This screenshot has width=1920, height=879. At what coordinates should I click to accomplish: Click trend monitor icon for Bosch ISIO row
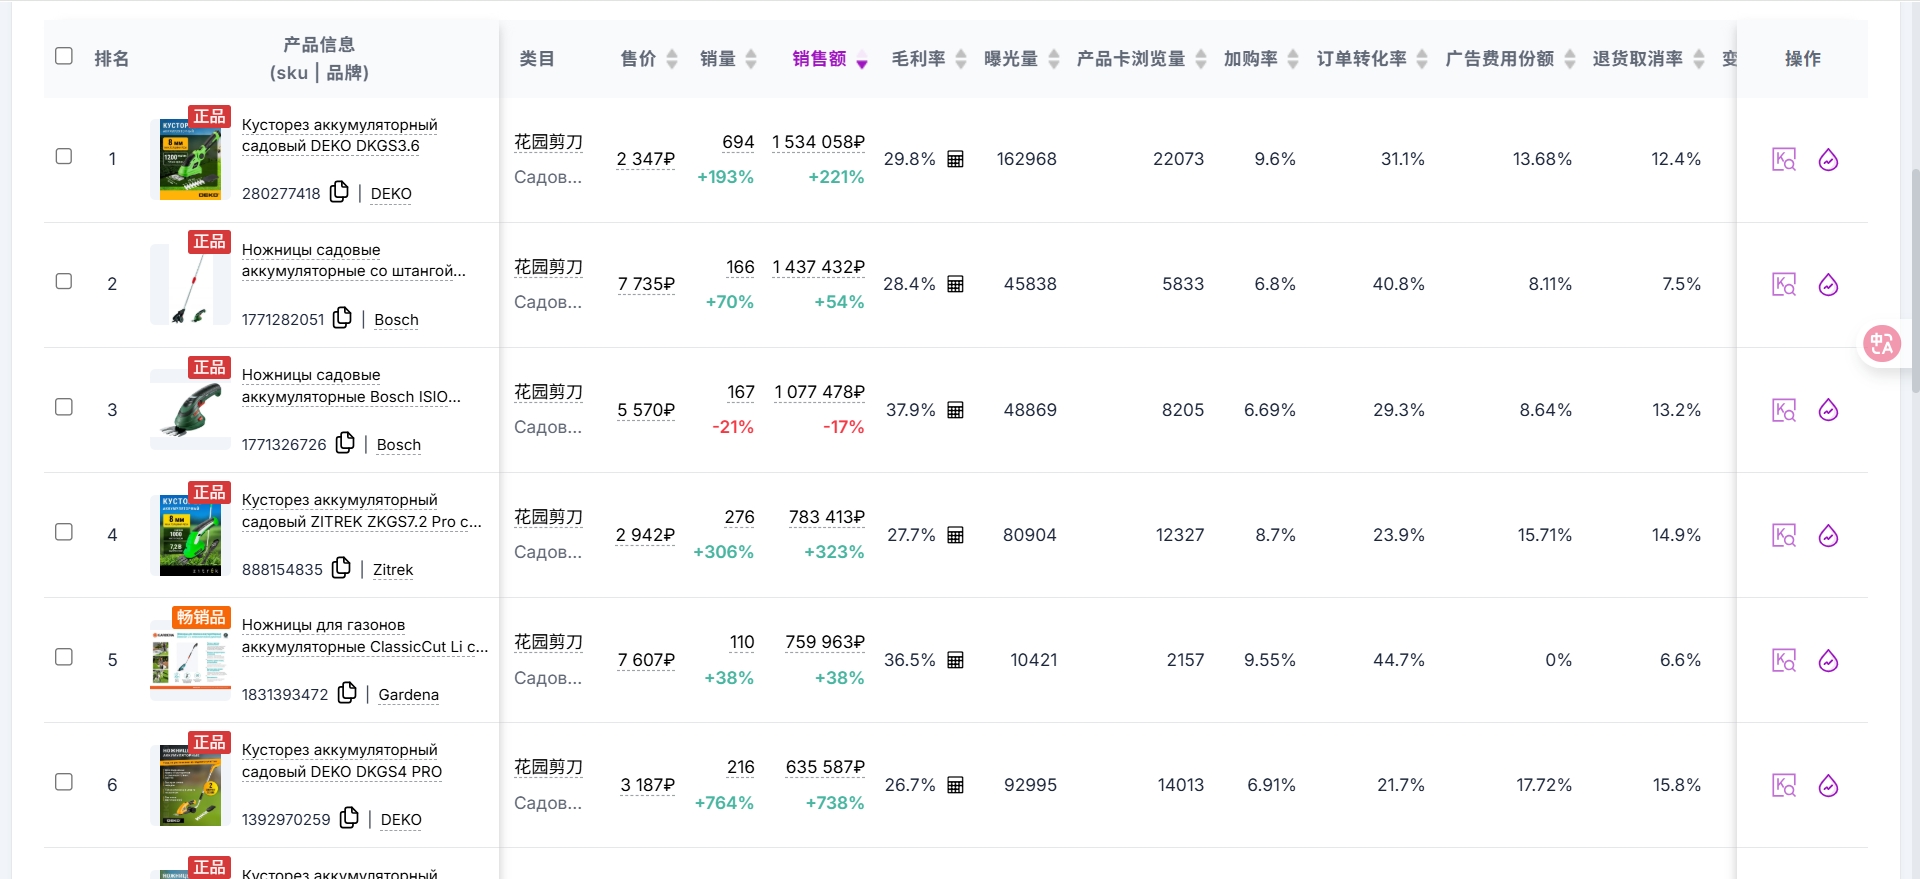(1828, 410)
